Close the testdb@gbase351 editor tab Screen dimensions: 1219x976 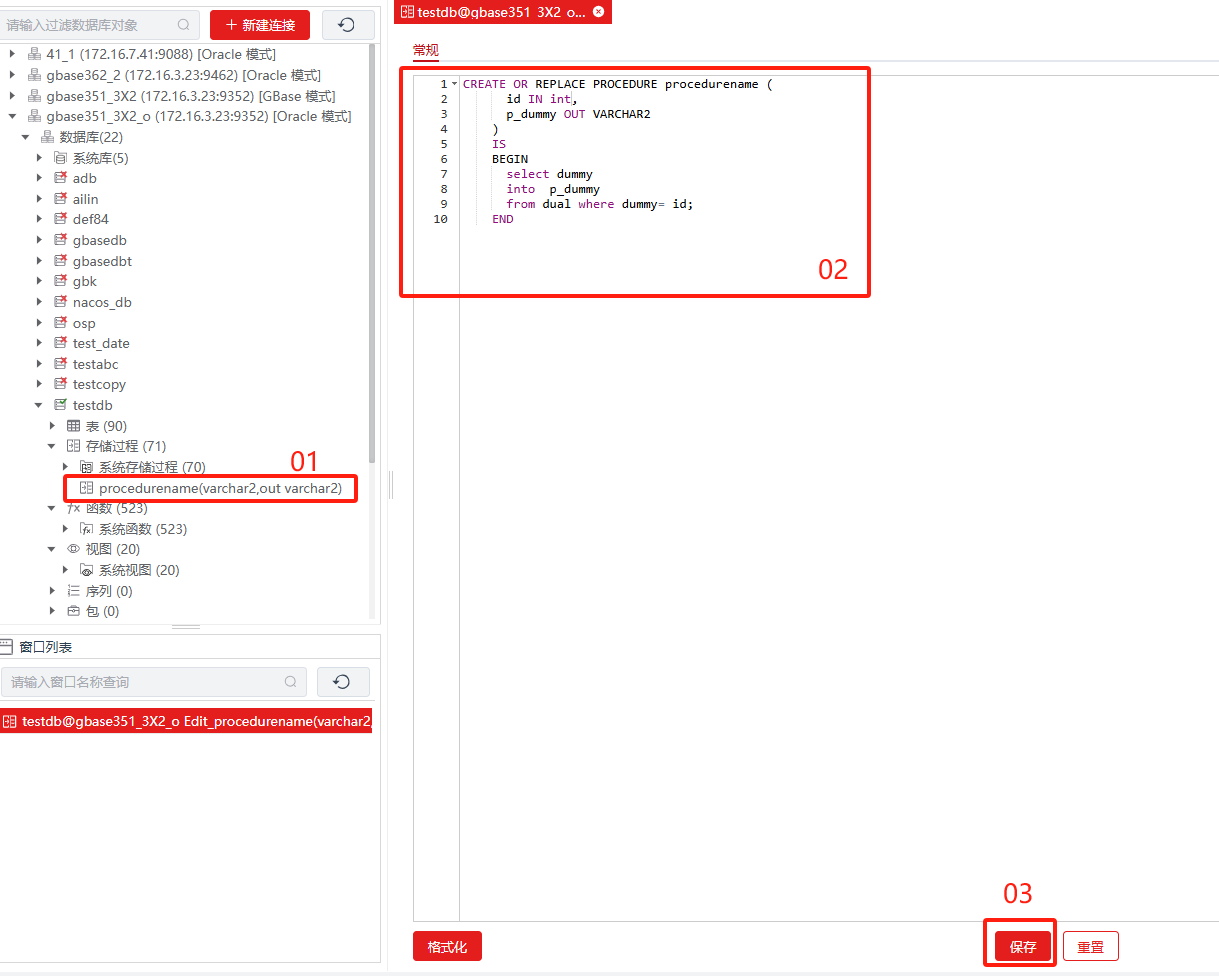click(x=598, y=12)
